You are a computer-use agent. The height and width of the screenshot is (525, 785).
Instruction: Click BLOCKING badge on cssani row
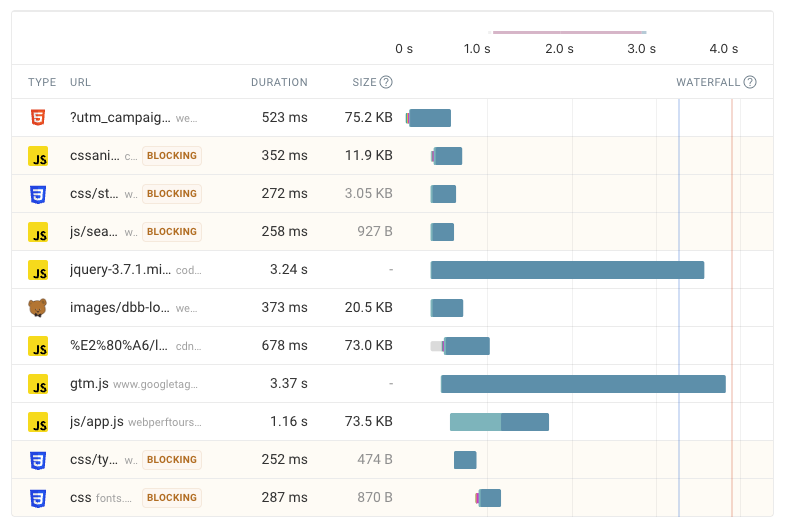click(x=172, y=156)
